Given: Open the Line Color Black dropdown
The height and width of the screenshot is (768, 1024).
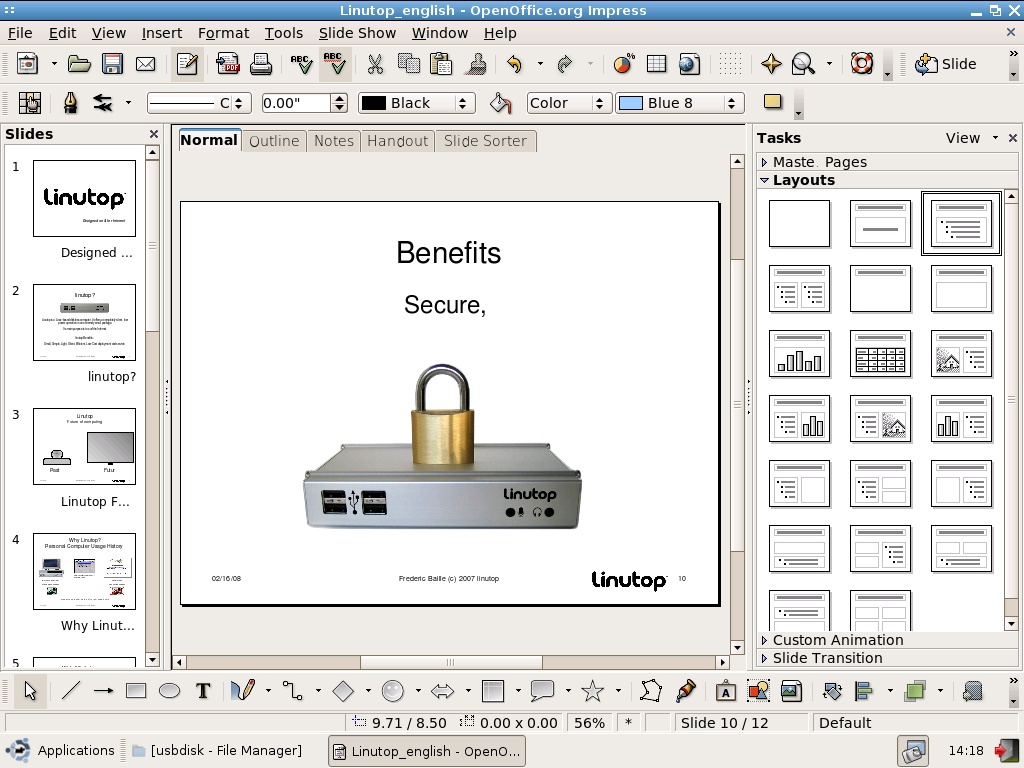Looking at the screenshot, I should pyautogui.click(x=417, y=103).
